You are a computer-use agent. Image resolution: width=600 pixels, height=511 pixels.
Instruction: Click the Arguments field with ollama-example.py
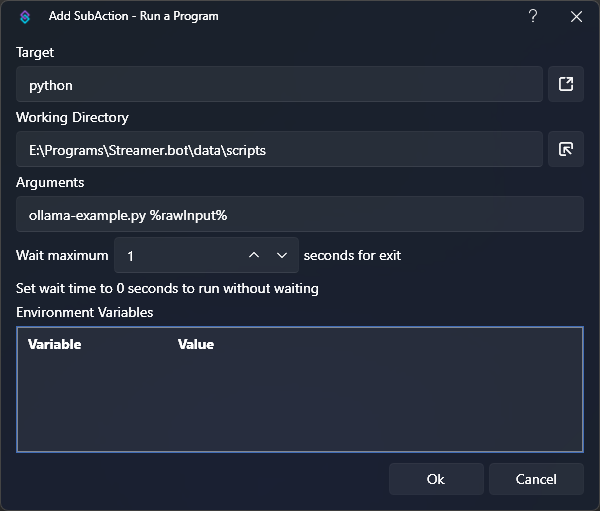299,215
